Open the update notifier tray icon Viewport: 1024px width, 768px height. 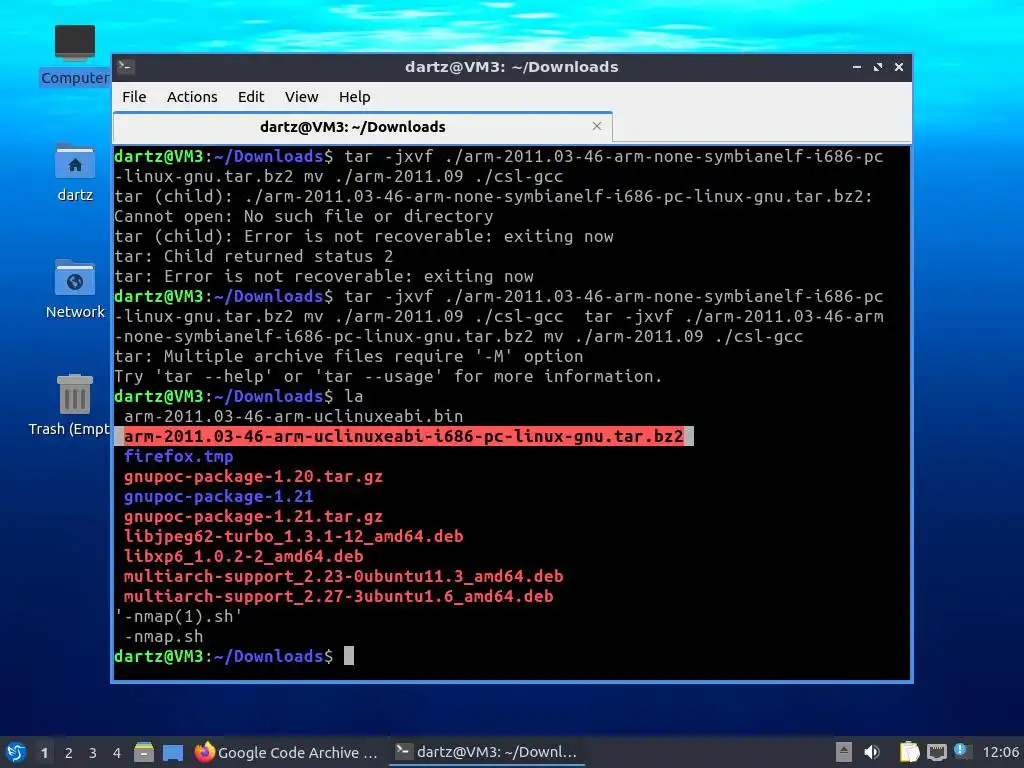tap(961, 750)
